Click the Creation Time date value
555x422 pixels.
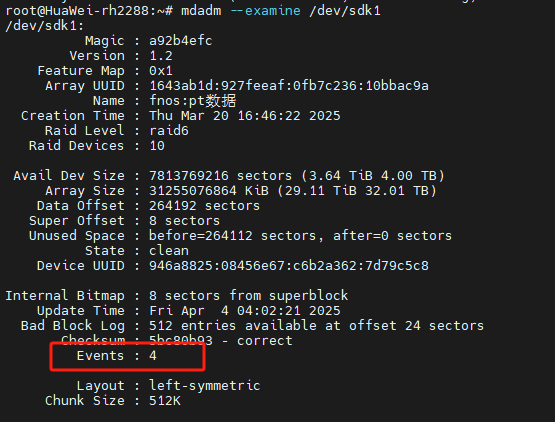point(245,115)
